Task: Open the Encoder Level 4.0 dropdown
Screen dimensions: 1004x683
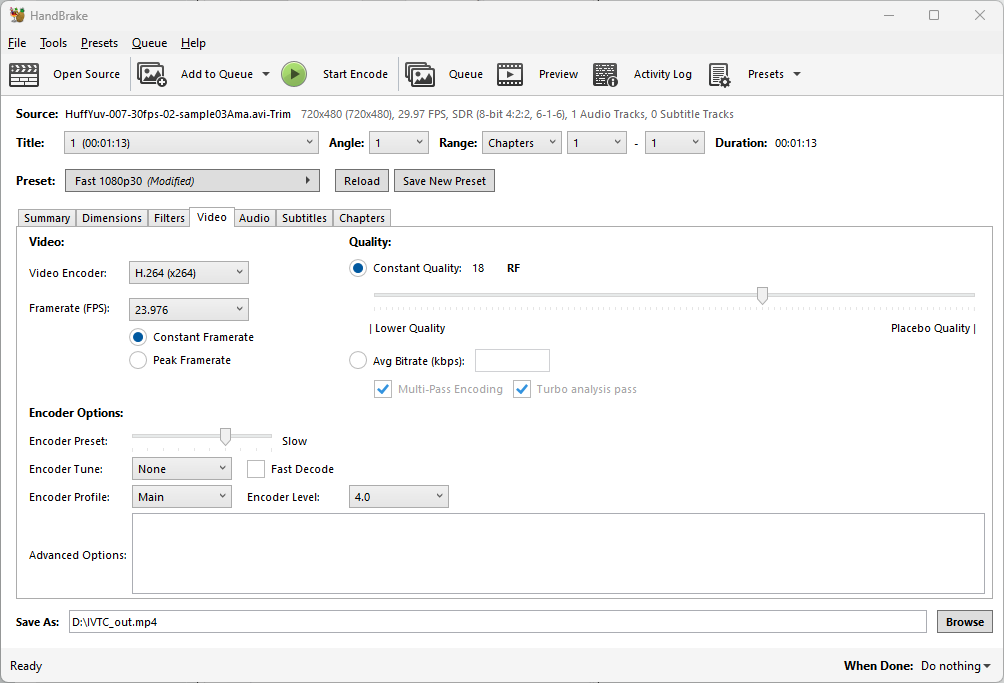Action: pos(398,497)
